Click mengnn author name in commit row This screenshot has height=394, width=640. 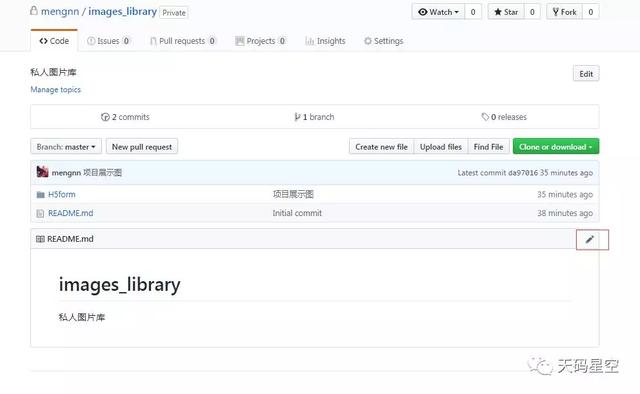point(66,173)
